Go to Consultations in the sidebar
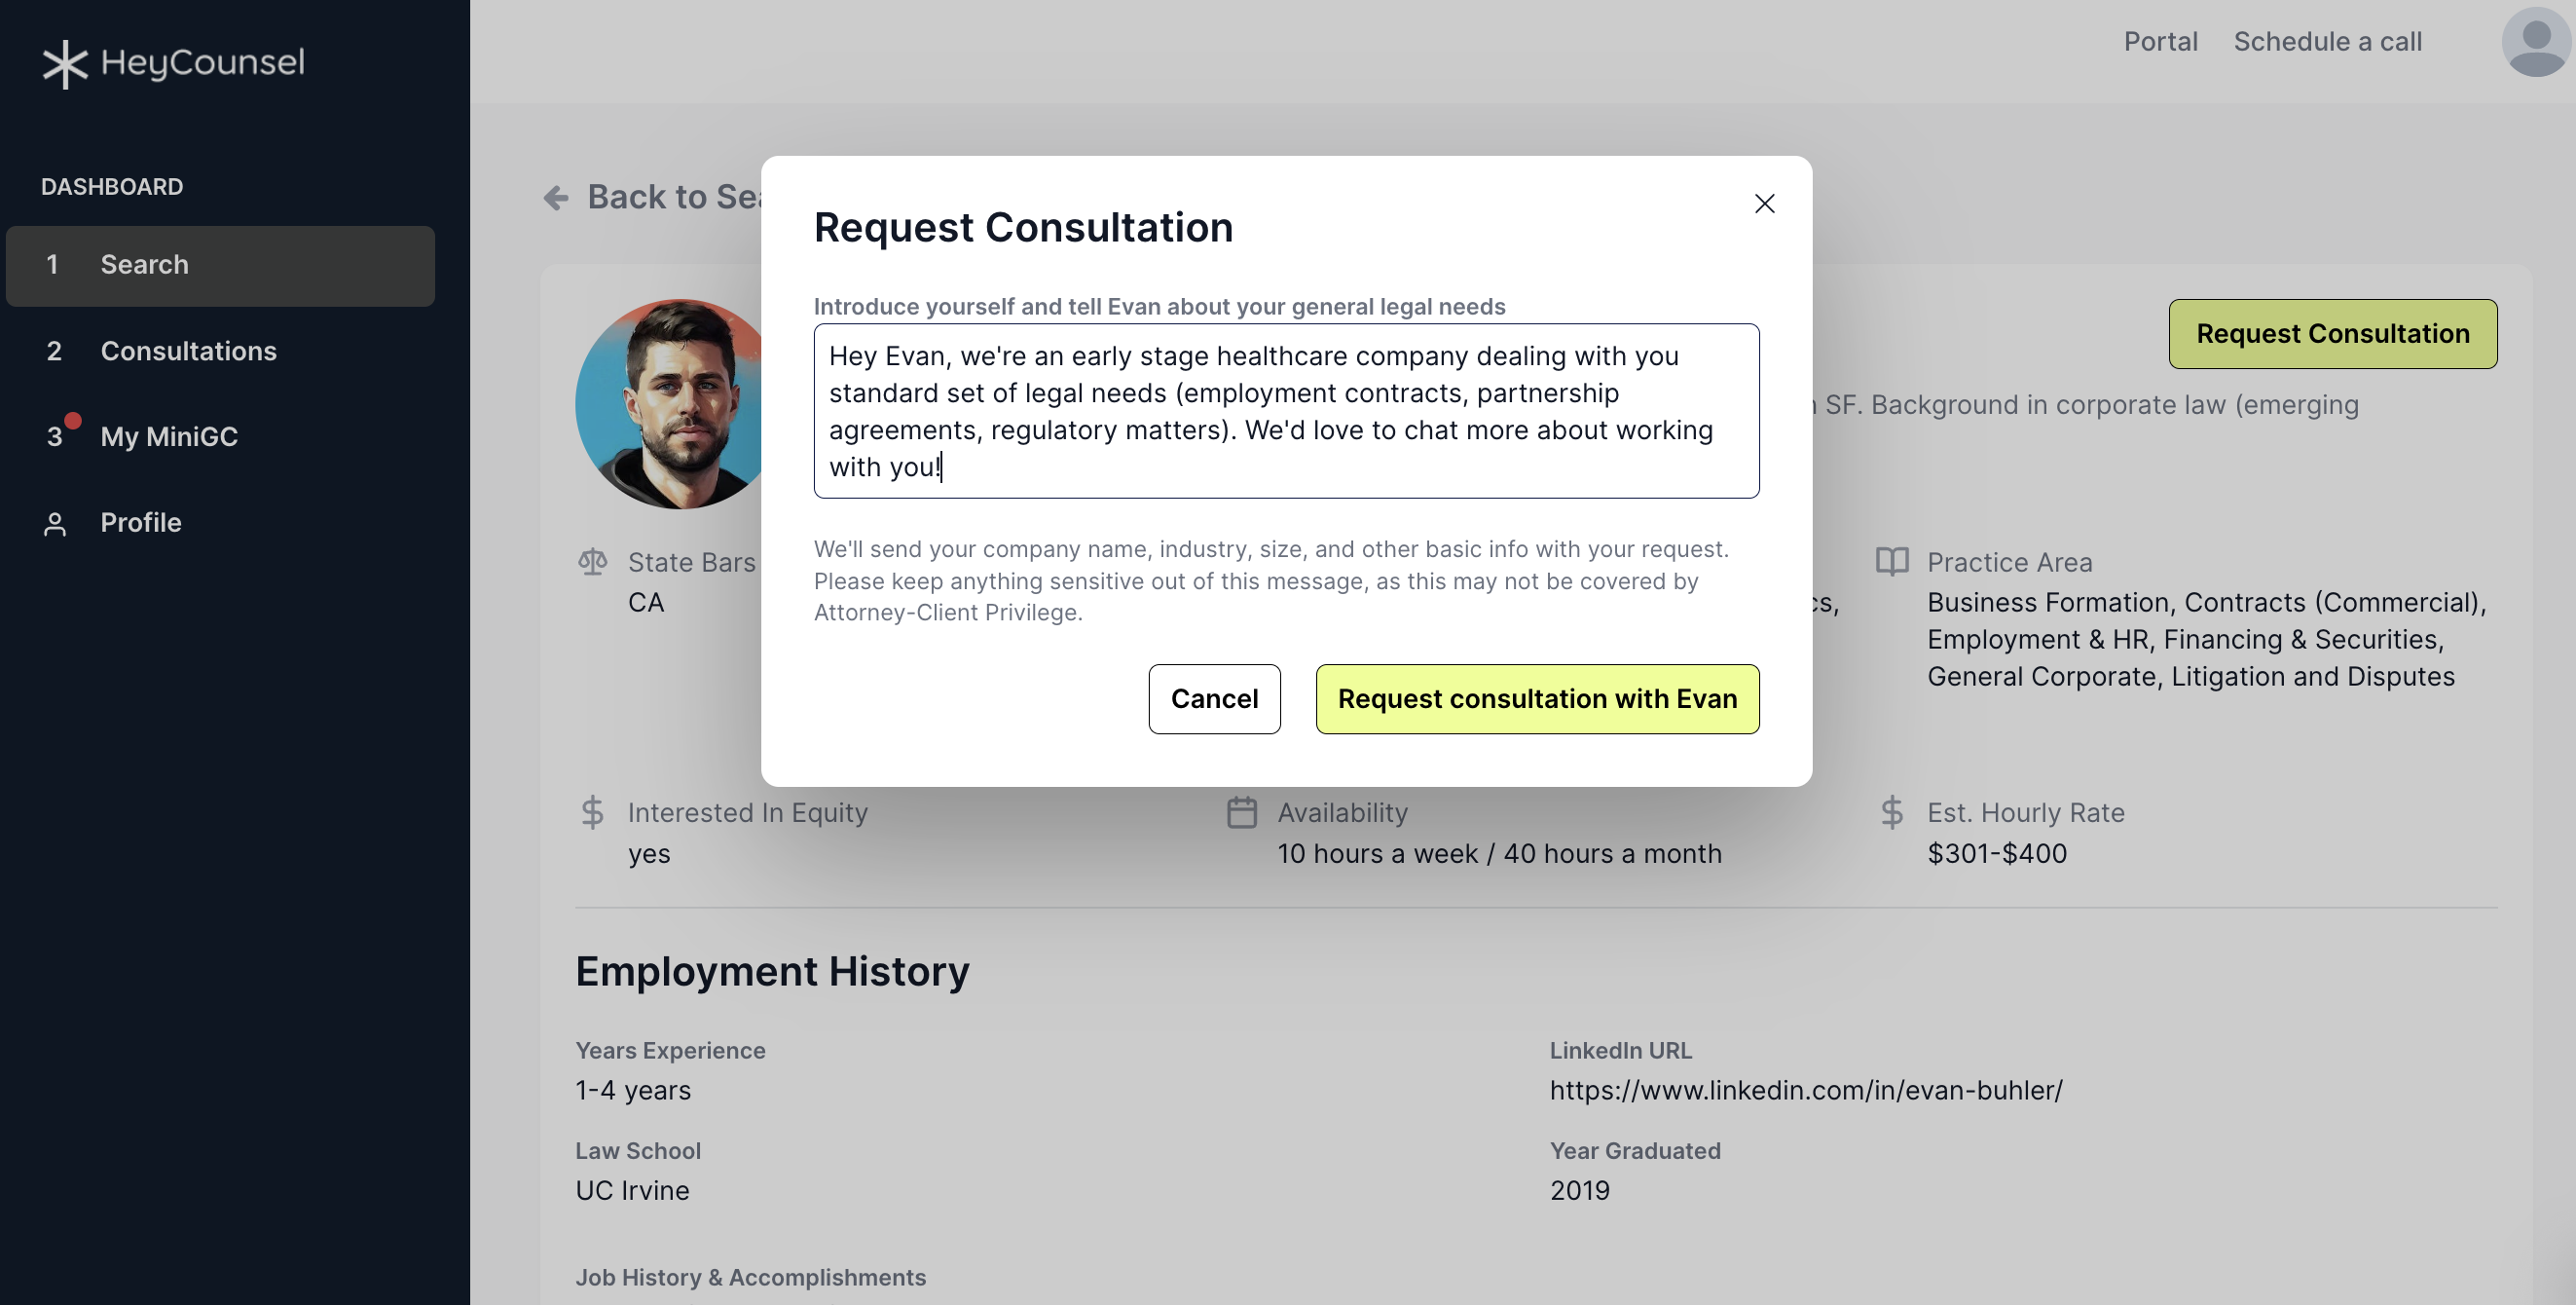The image size is (2576, 1305). point(188,351)
